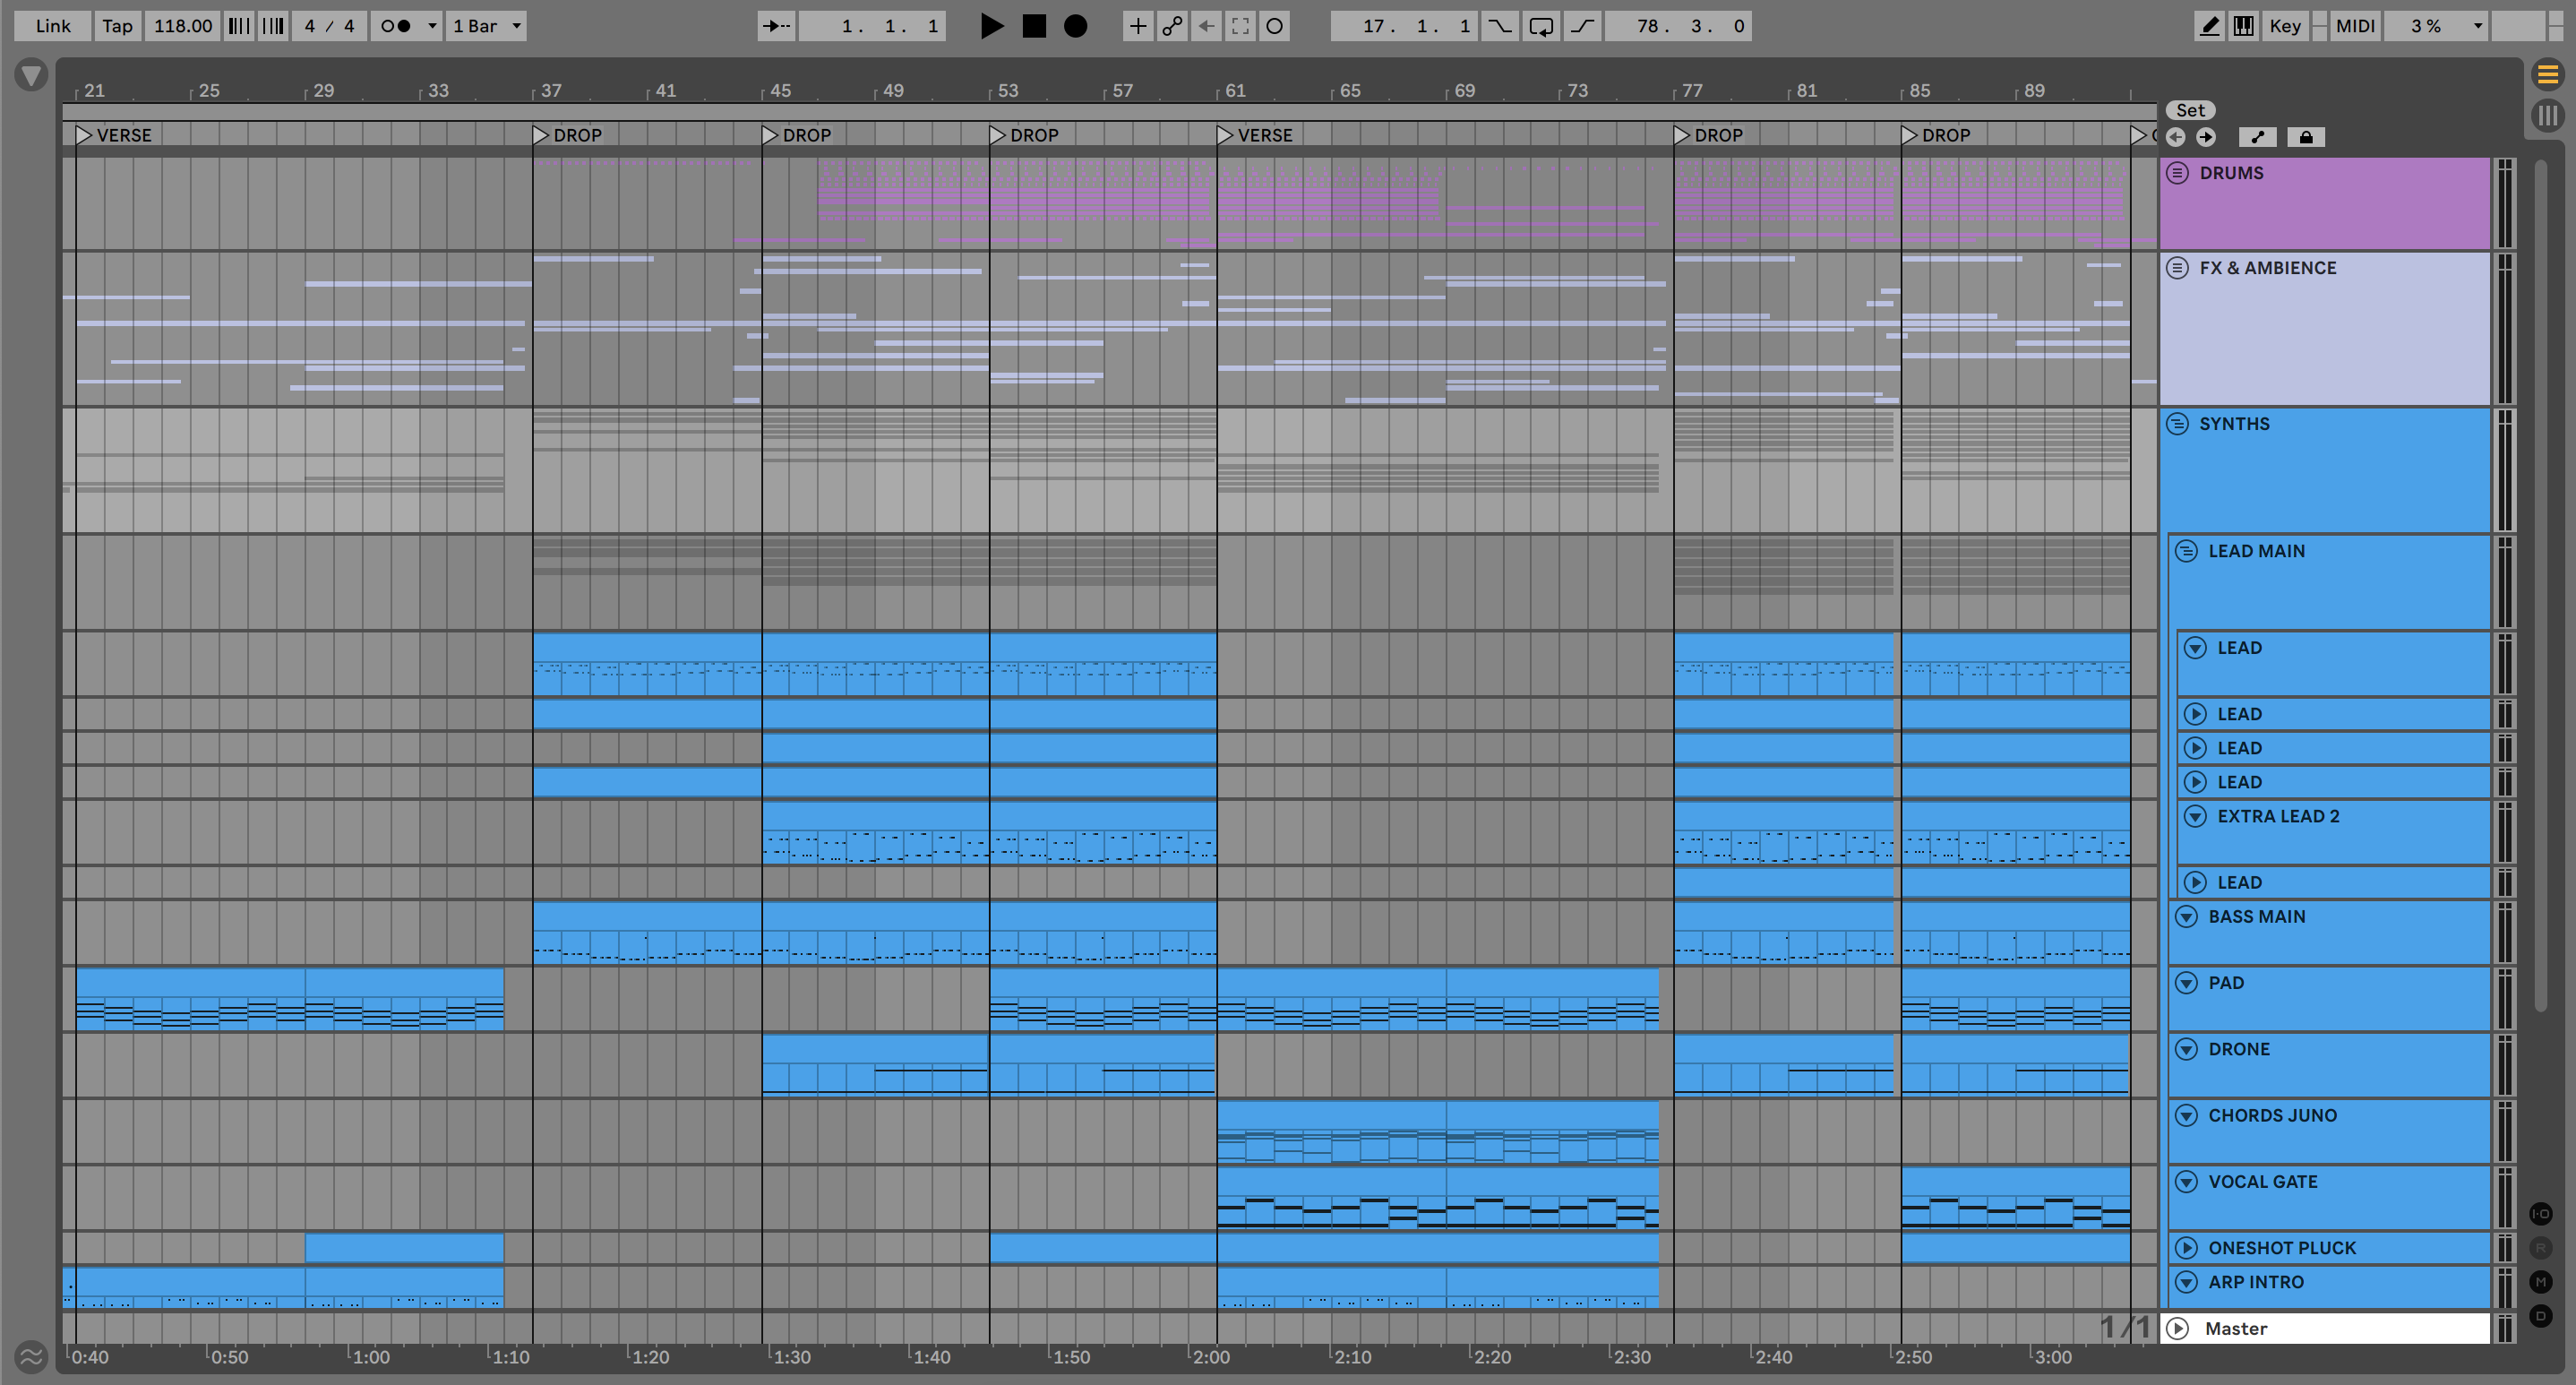Click the Arrangement Record button
The height and width of the screenshot is (1385, 2576).
click(x=1075, y=26)
